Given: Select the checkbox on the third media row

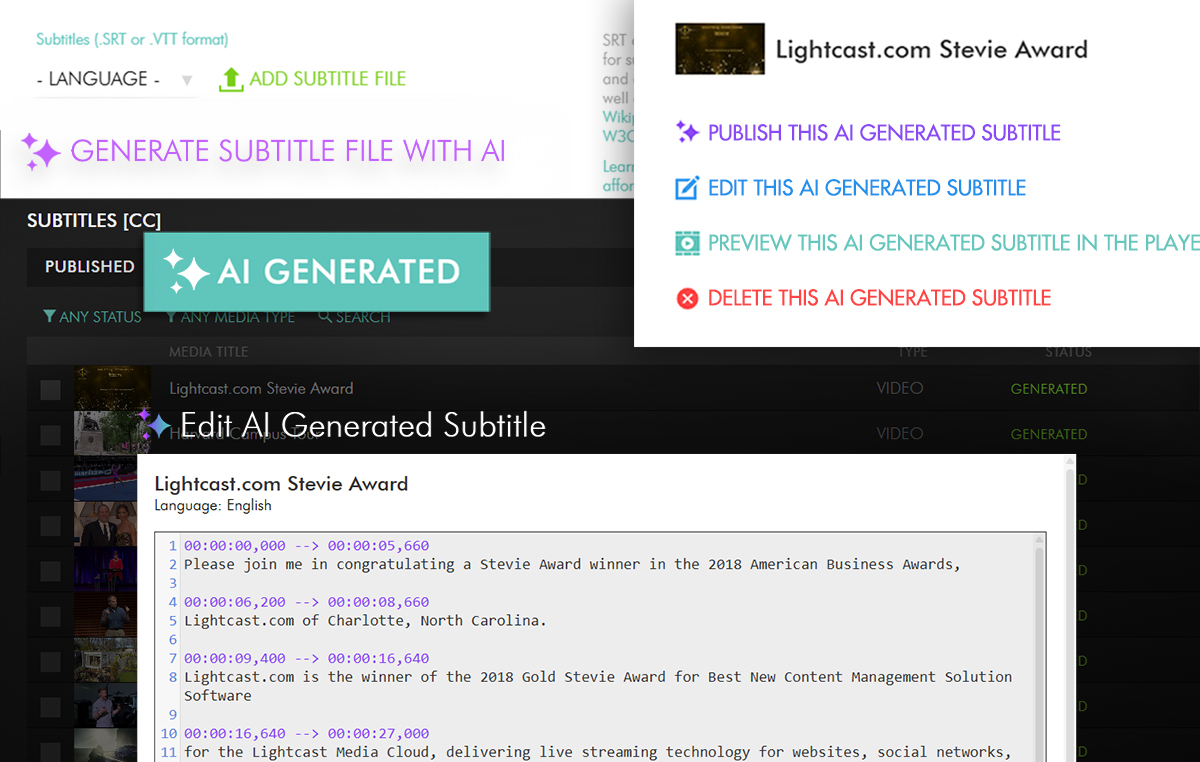Looking at the screenshot, I should 50,480.
